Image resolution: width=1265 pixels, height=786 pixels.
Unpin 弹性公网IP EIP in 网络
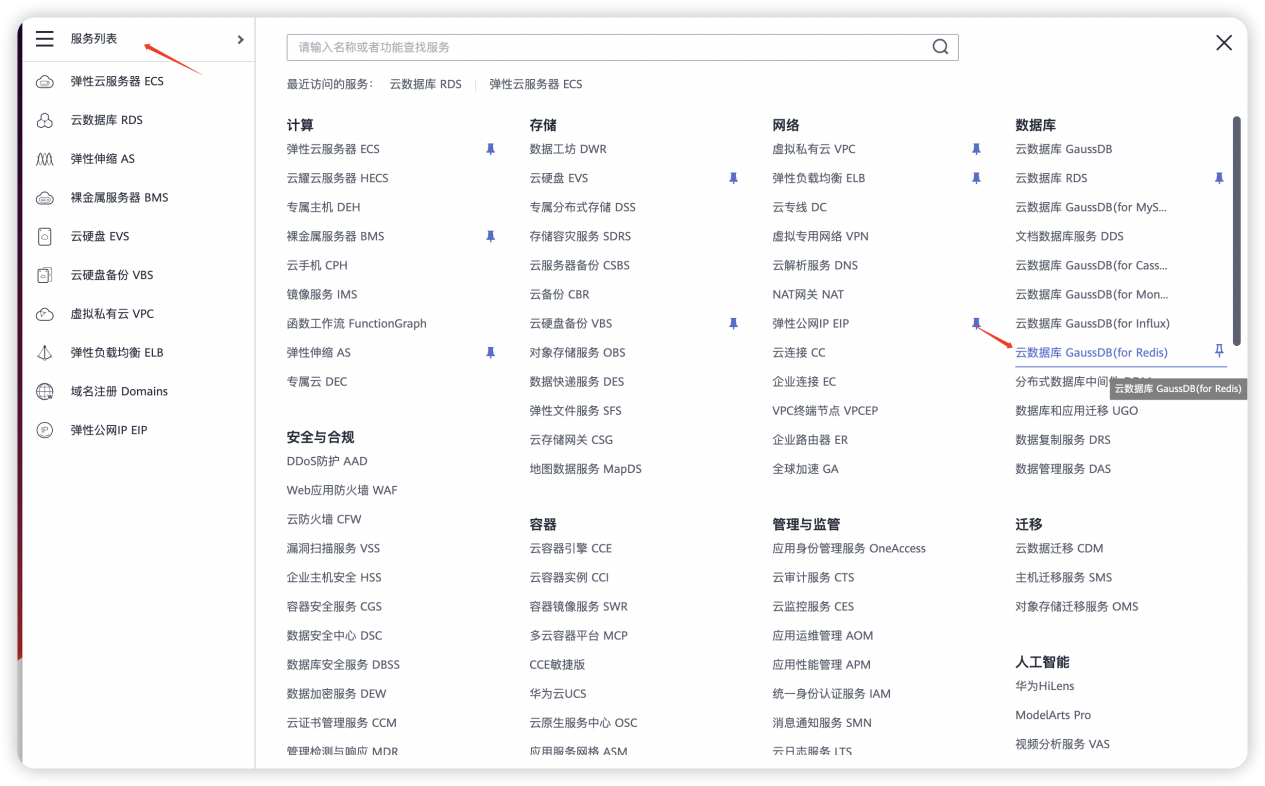click(x=976, y=323)
